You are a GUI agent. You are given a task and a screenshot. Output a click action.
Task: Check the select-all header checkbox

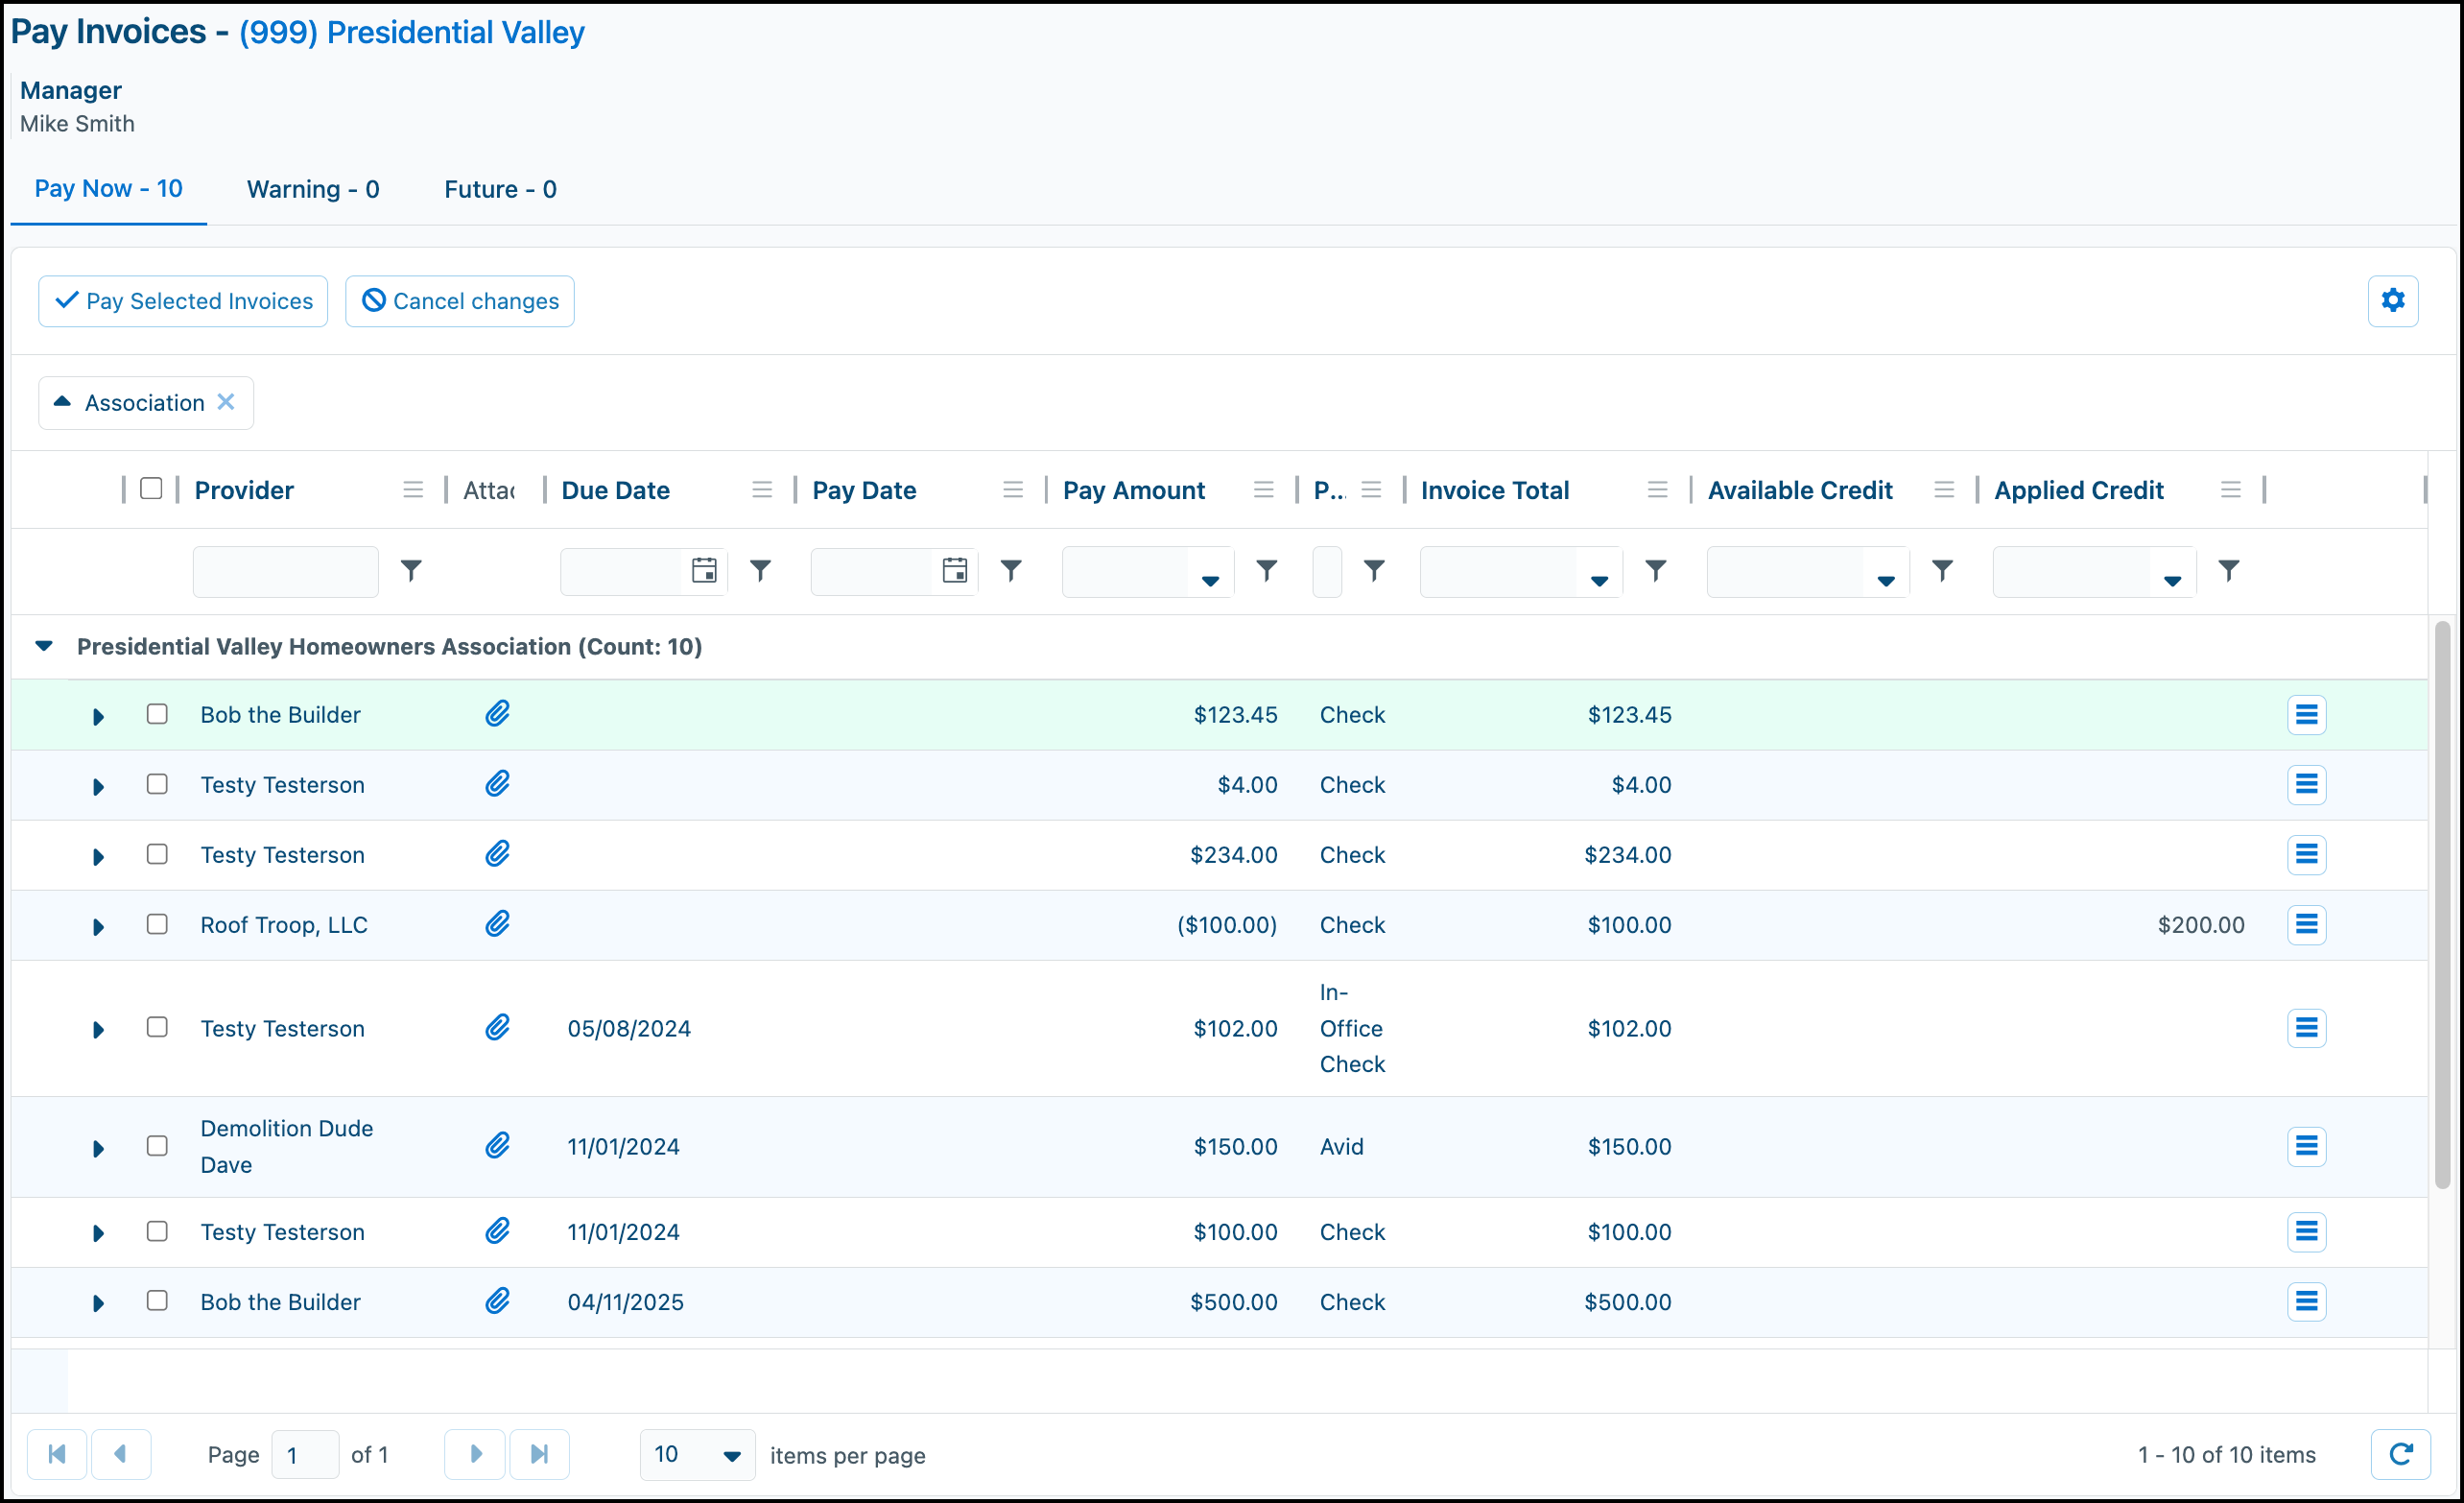[x=151, y=489]
